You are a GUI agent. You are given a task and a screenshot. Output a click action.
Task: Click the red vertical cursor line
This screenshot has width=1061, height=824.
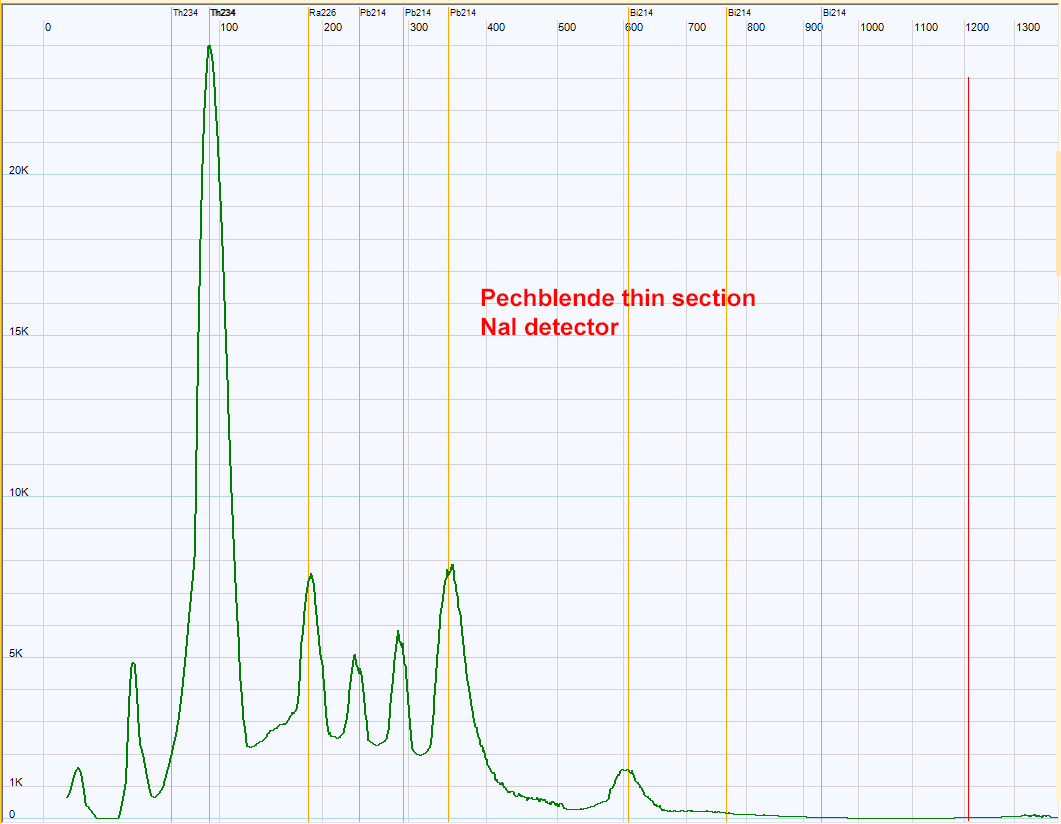click(x=968, y=447)
